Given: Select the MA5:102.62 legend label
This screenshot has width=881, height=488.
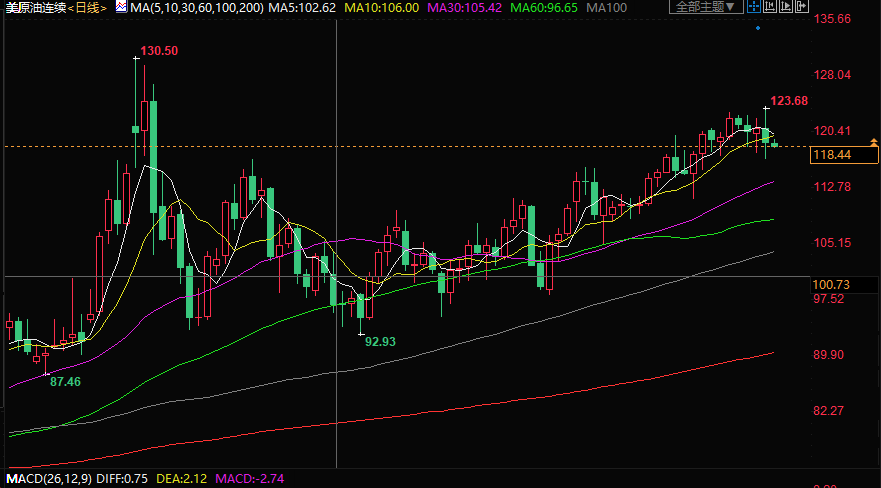Looking at the screenshot, I should pos(301,8).
